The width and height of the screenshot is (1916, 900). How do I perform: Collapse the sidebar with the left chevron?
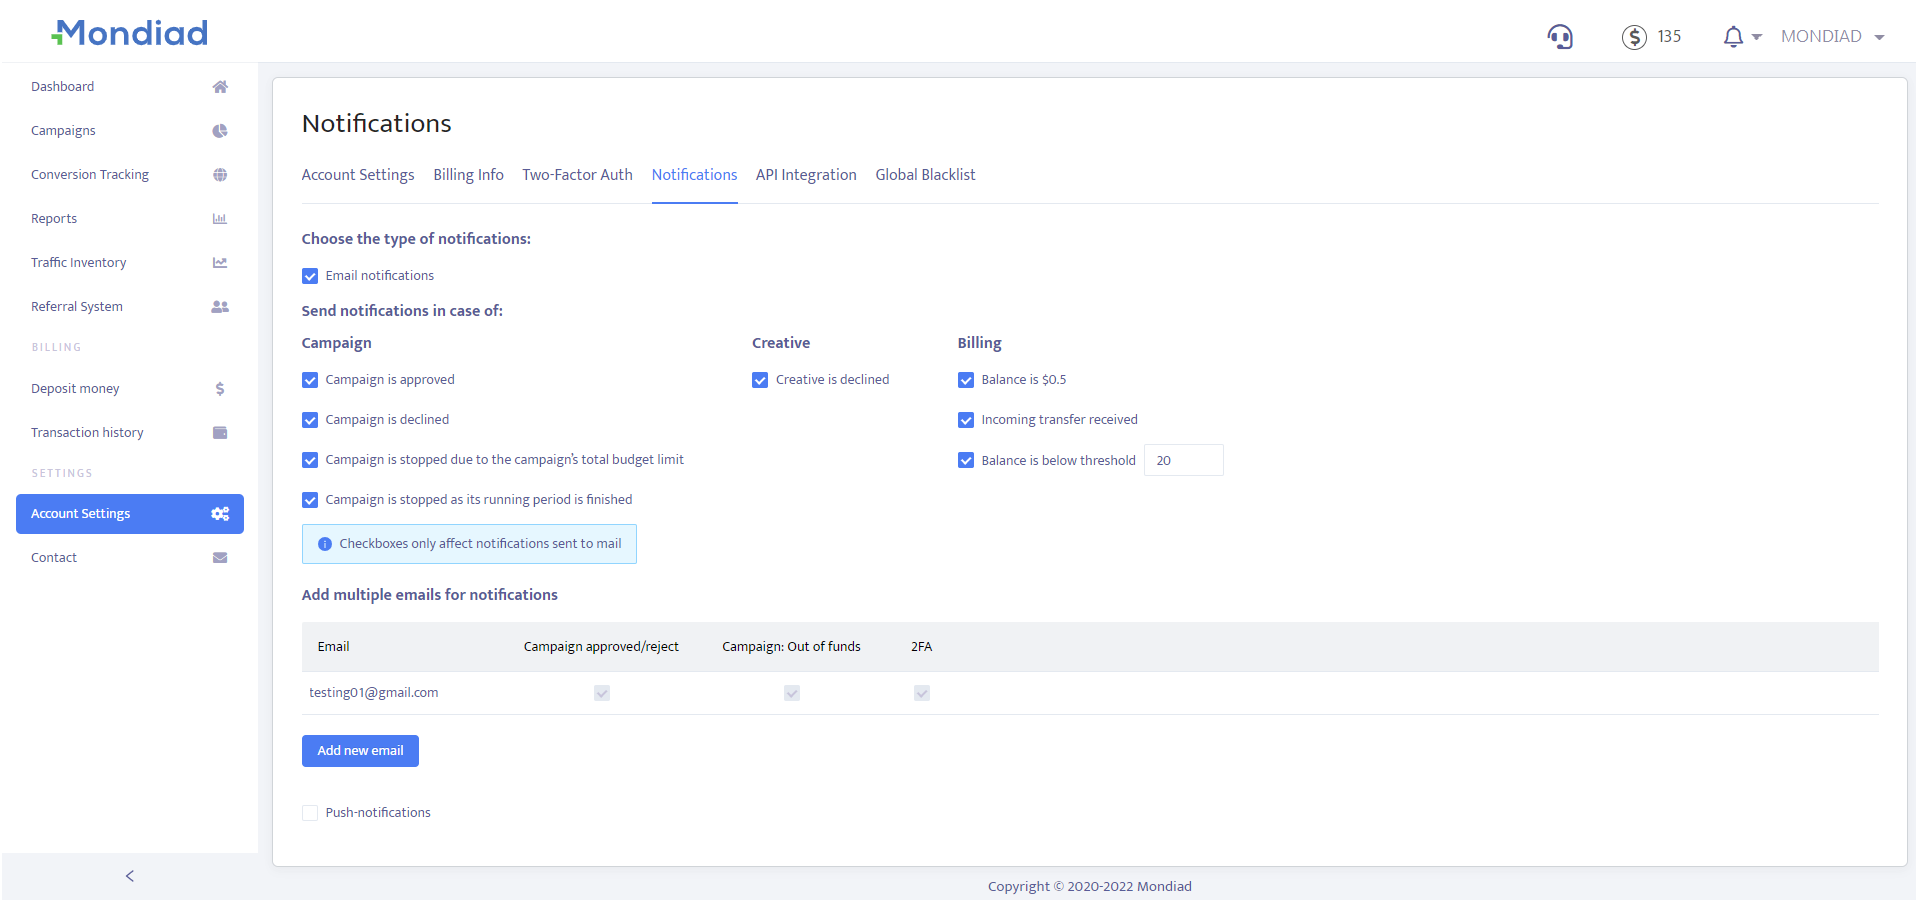click(x=129, y=876)
